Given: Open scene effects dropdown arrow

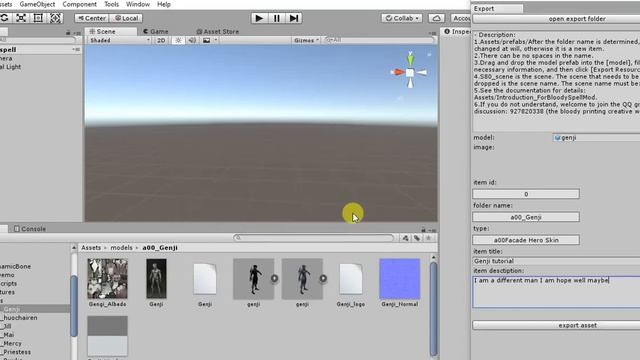Looking at the screenshot, I should tap(216, 40).
